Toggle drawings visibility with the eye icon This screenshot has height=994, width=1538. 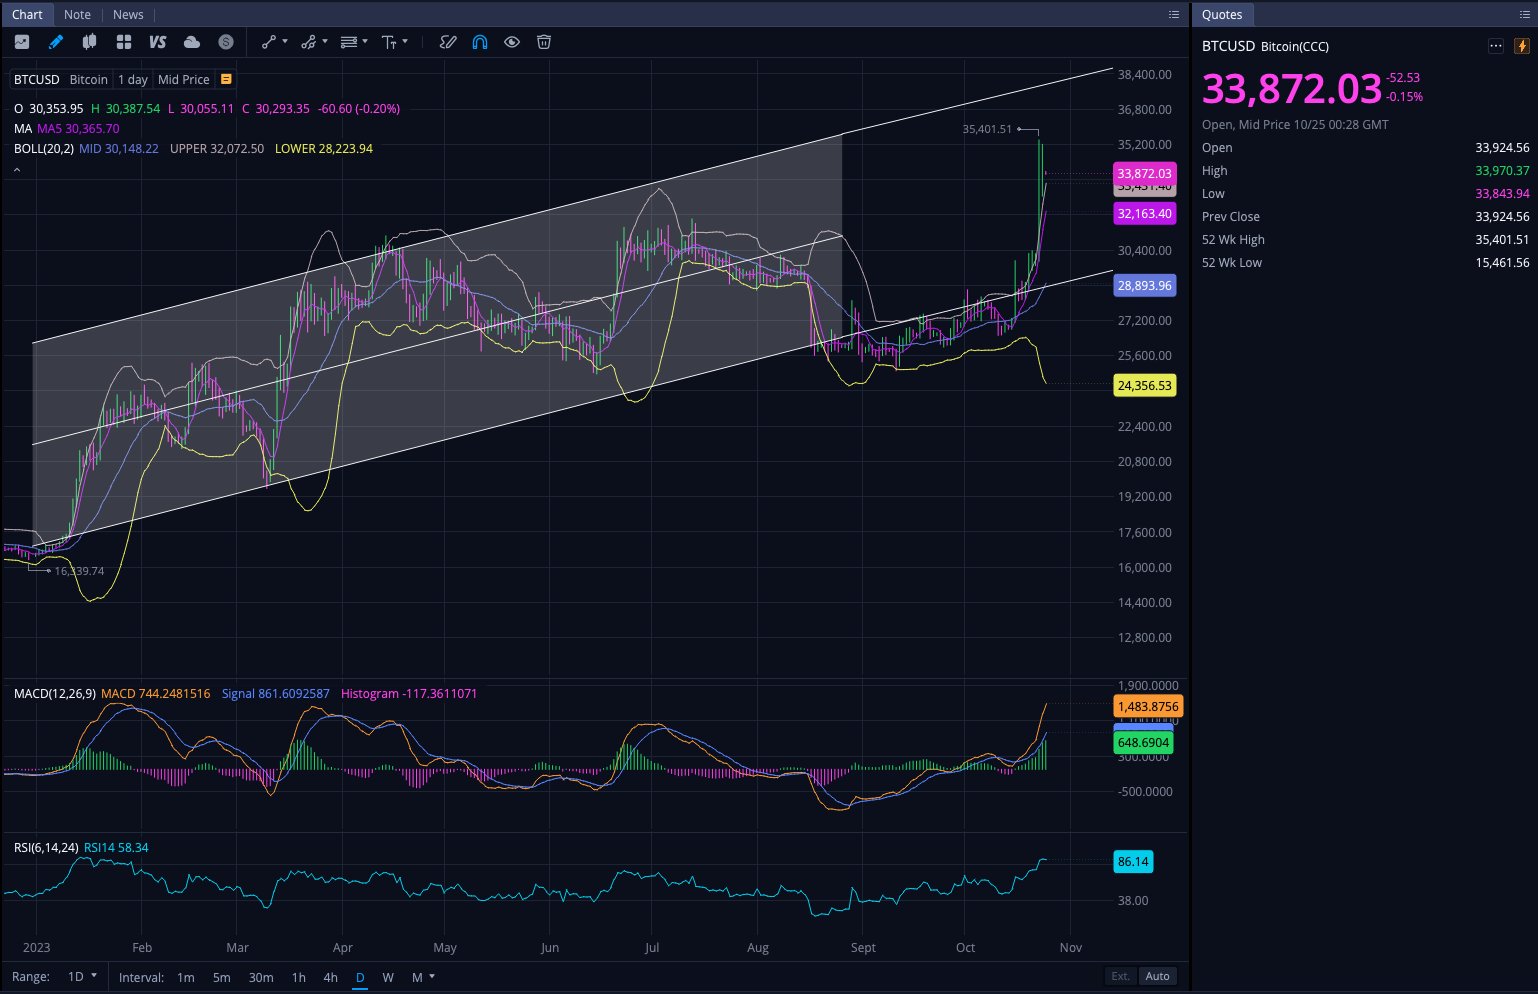(512, 42)
